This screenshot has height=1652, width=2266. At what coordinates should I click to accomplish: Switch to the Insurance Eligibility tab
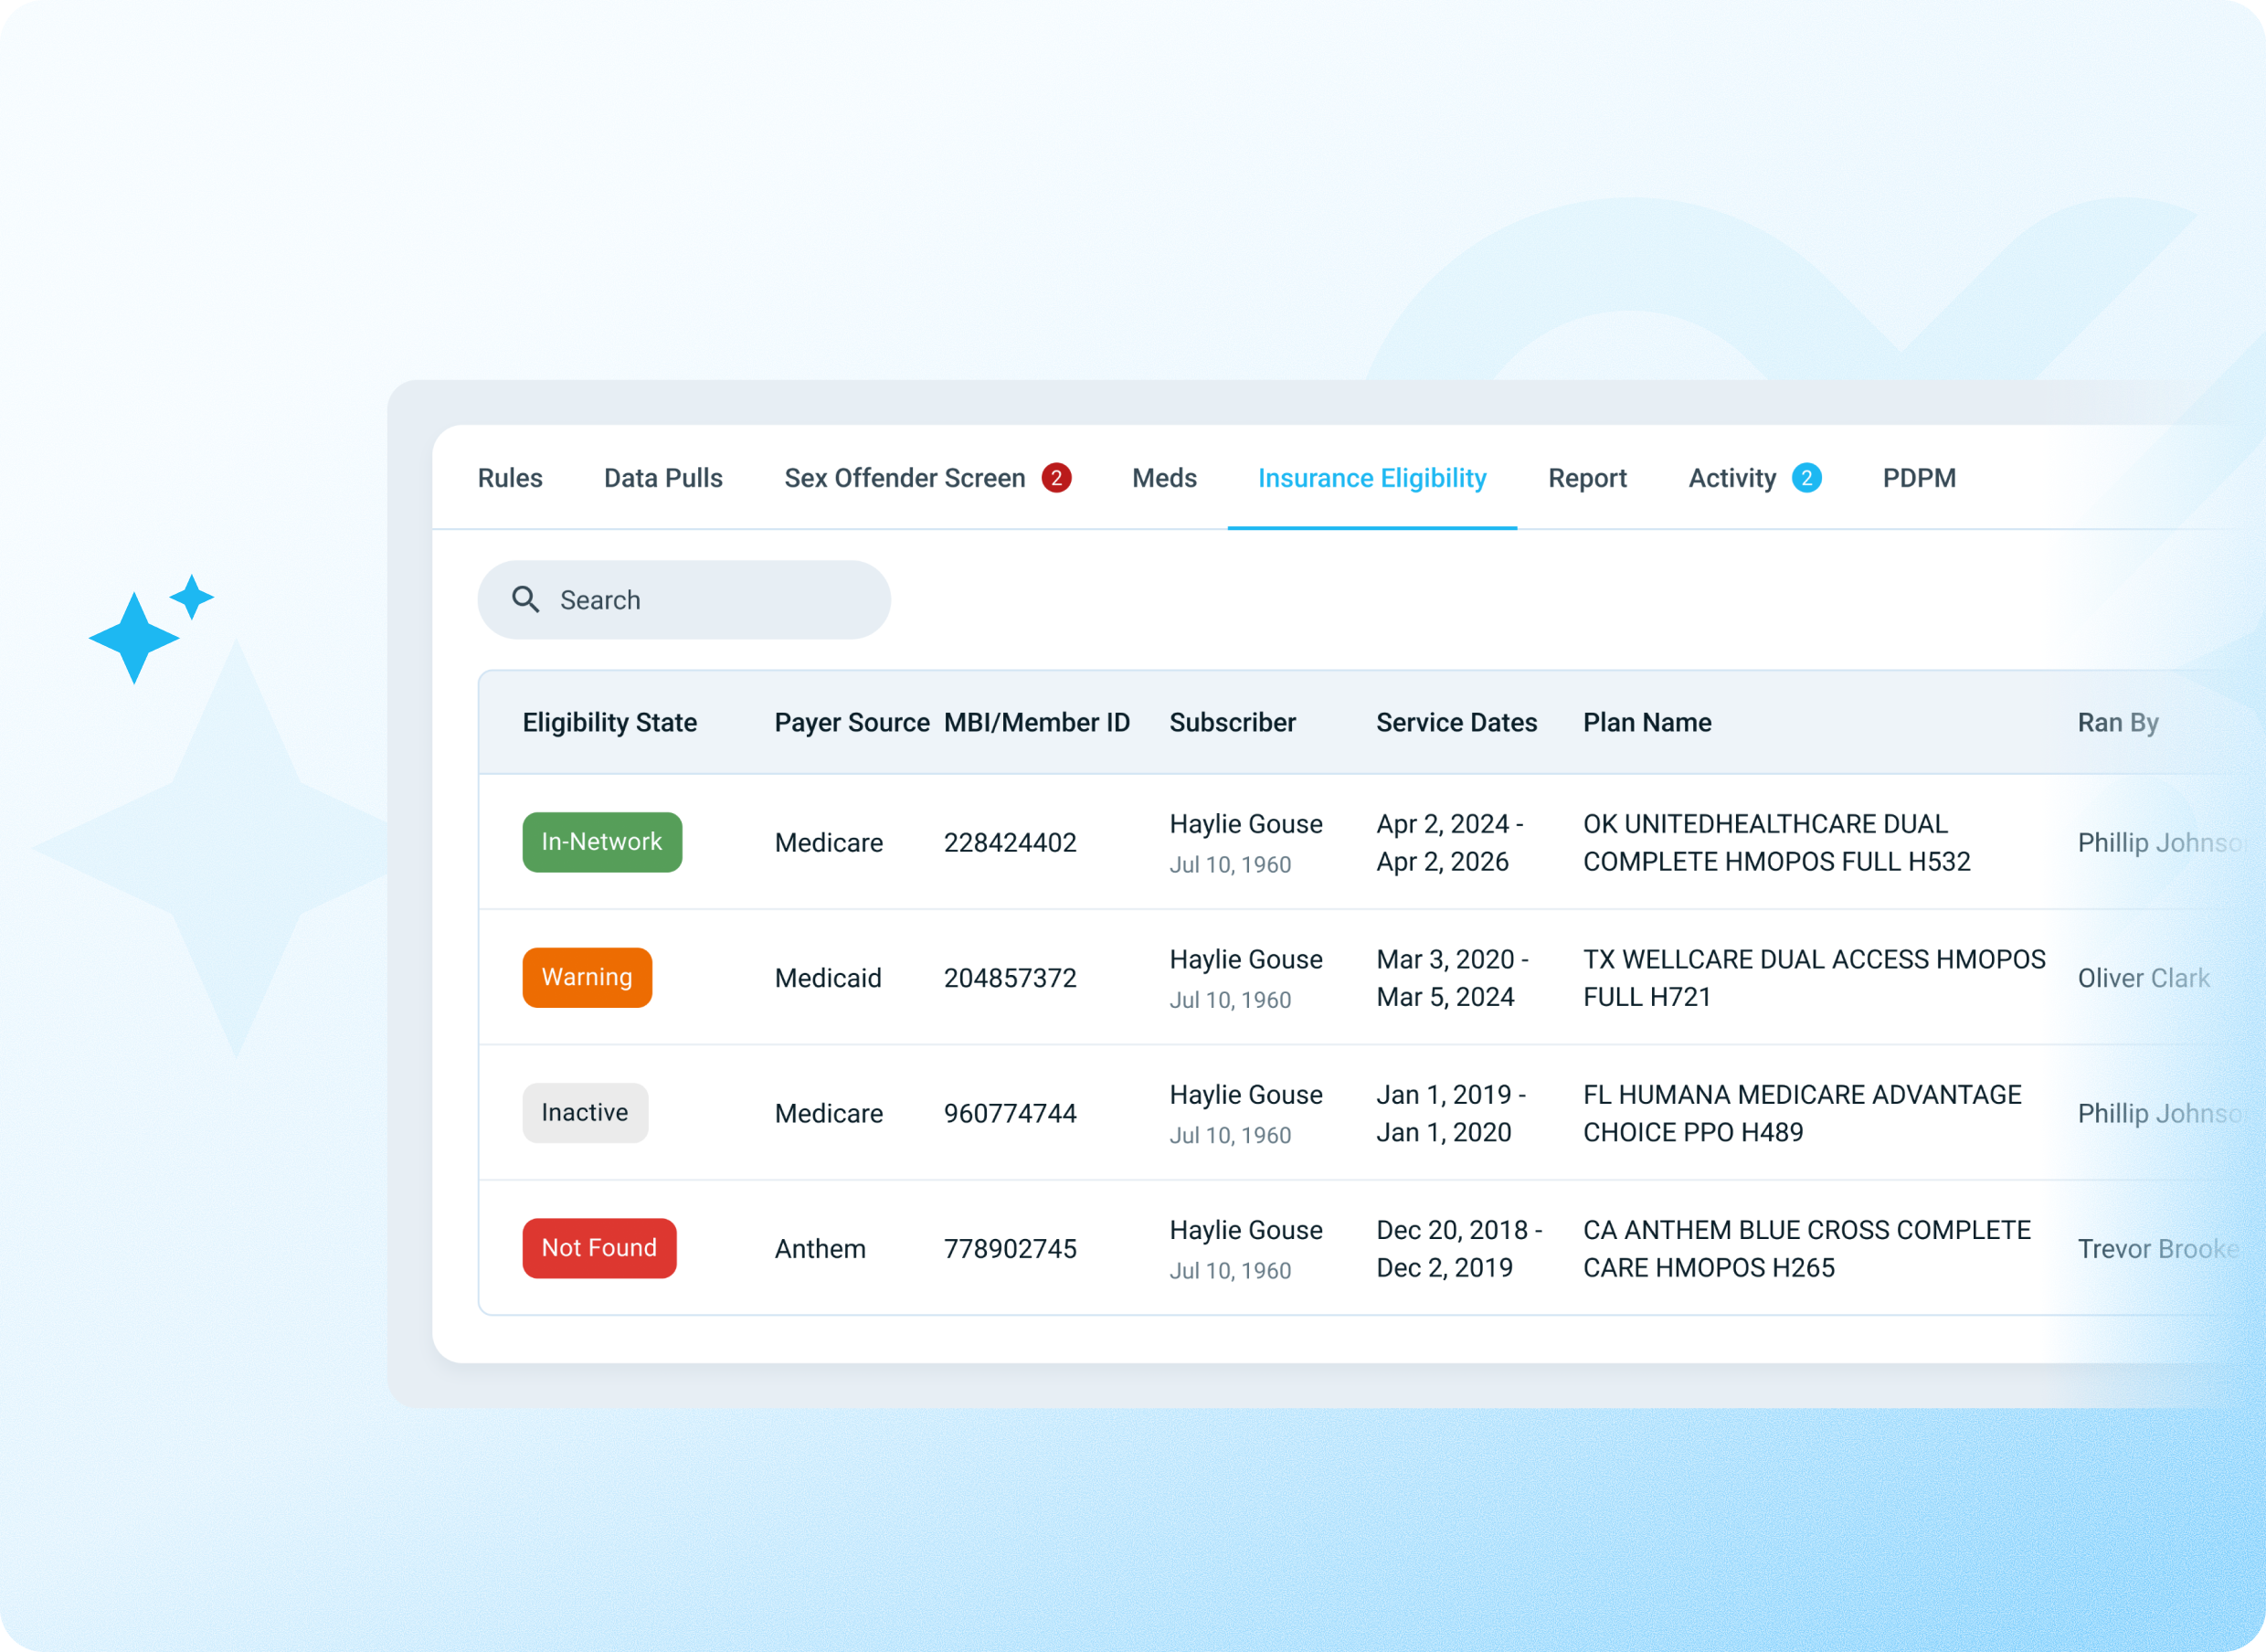(x=1371, y=478)
